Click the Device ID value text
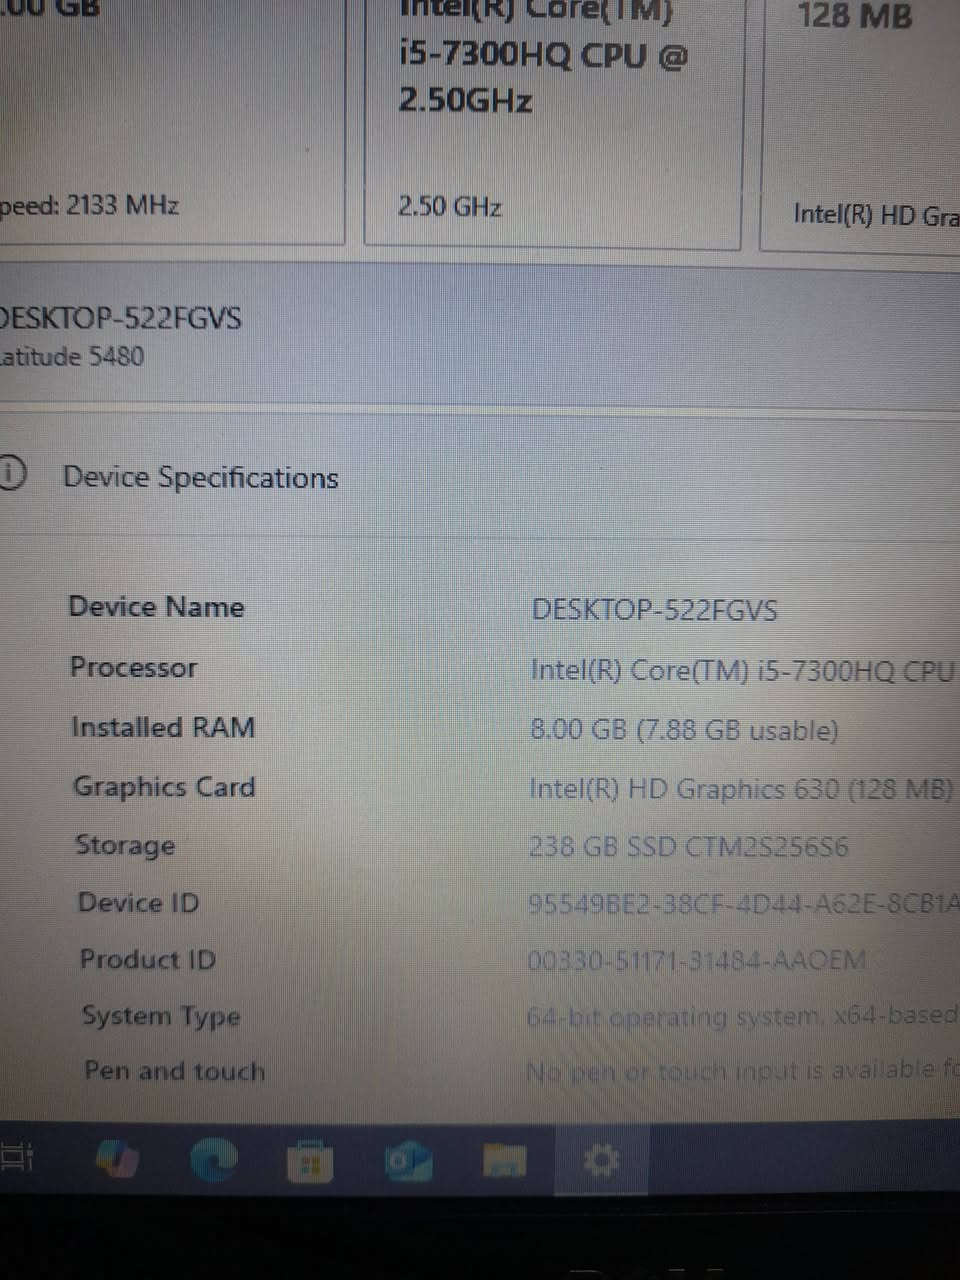Viewport: 960px width, 1280px height. coord(743,904)
